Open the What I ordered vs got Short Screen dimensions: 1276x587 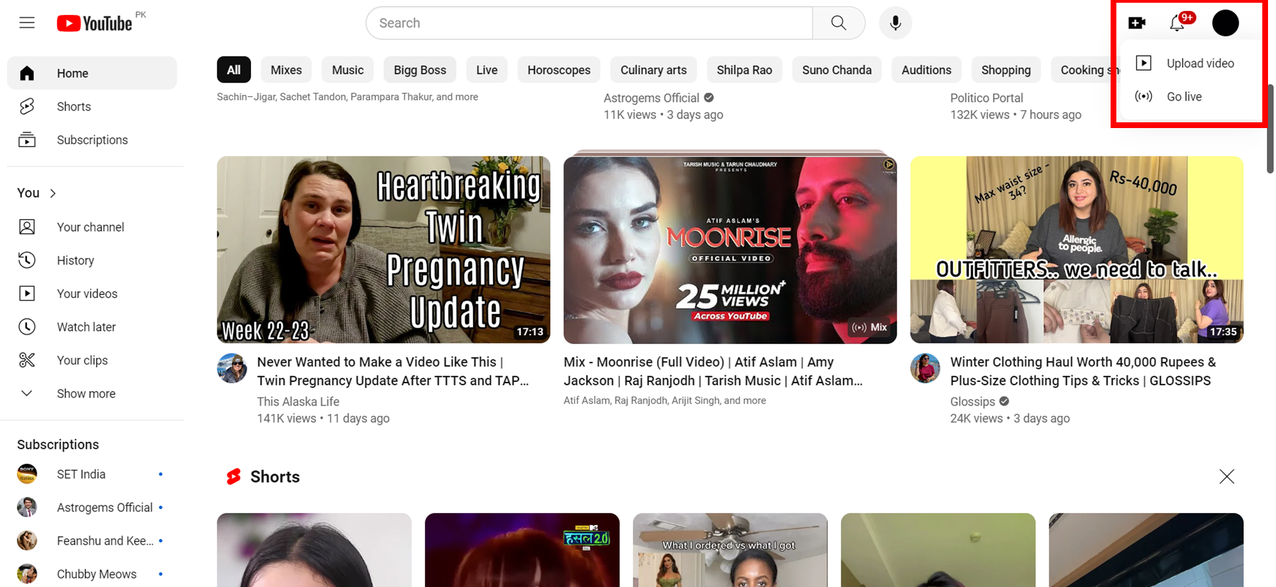coord(730,550)
